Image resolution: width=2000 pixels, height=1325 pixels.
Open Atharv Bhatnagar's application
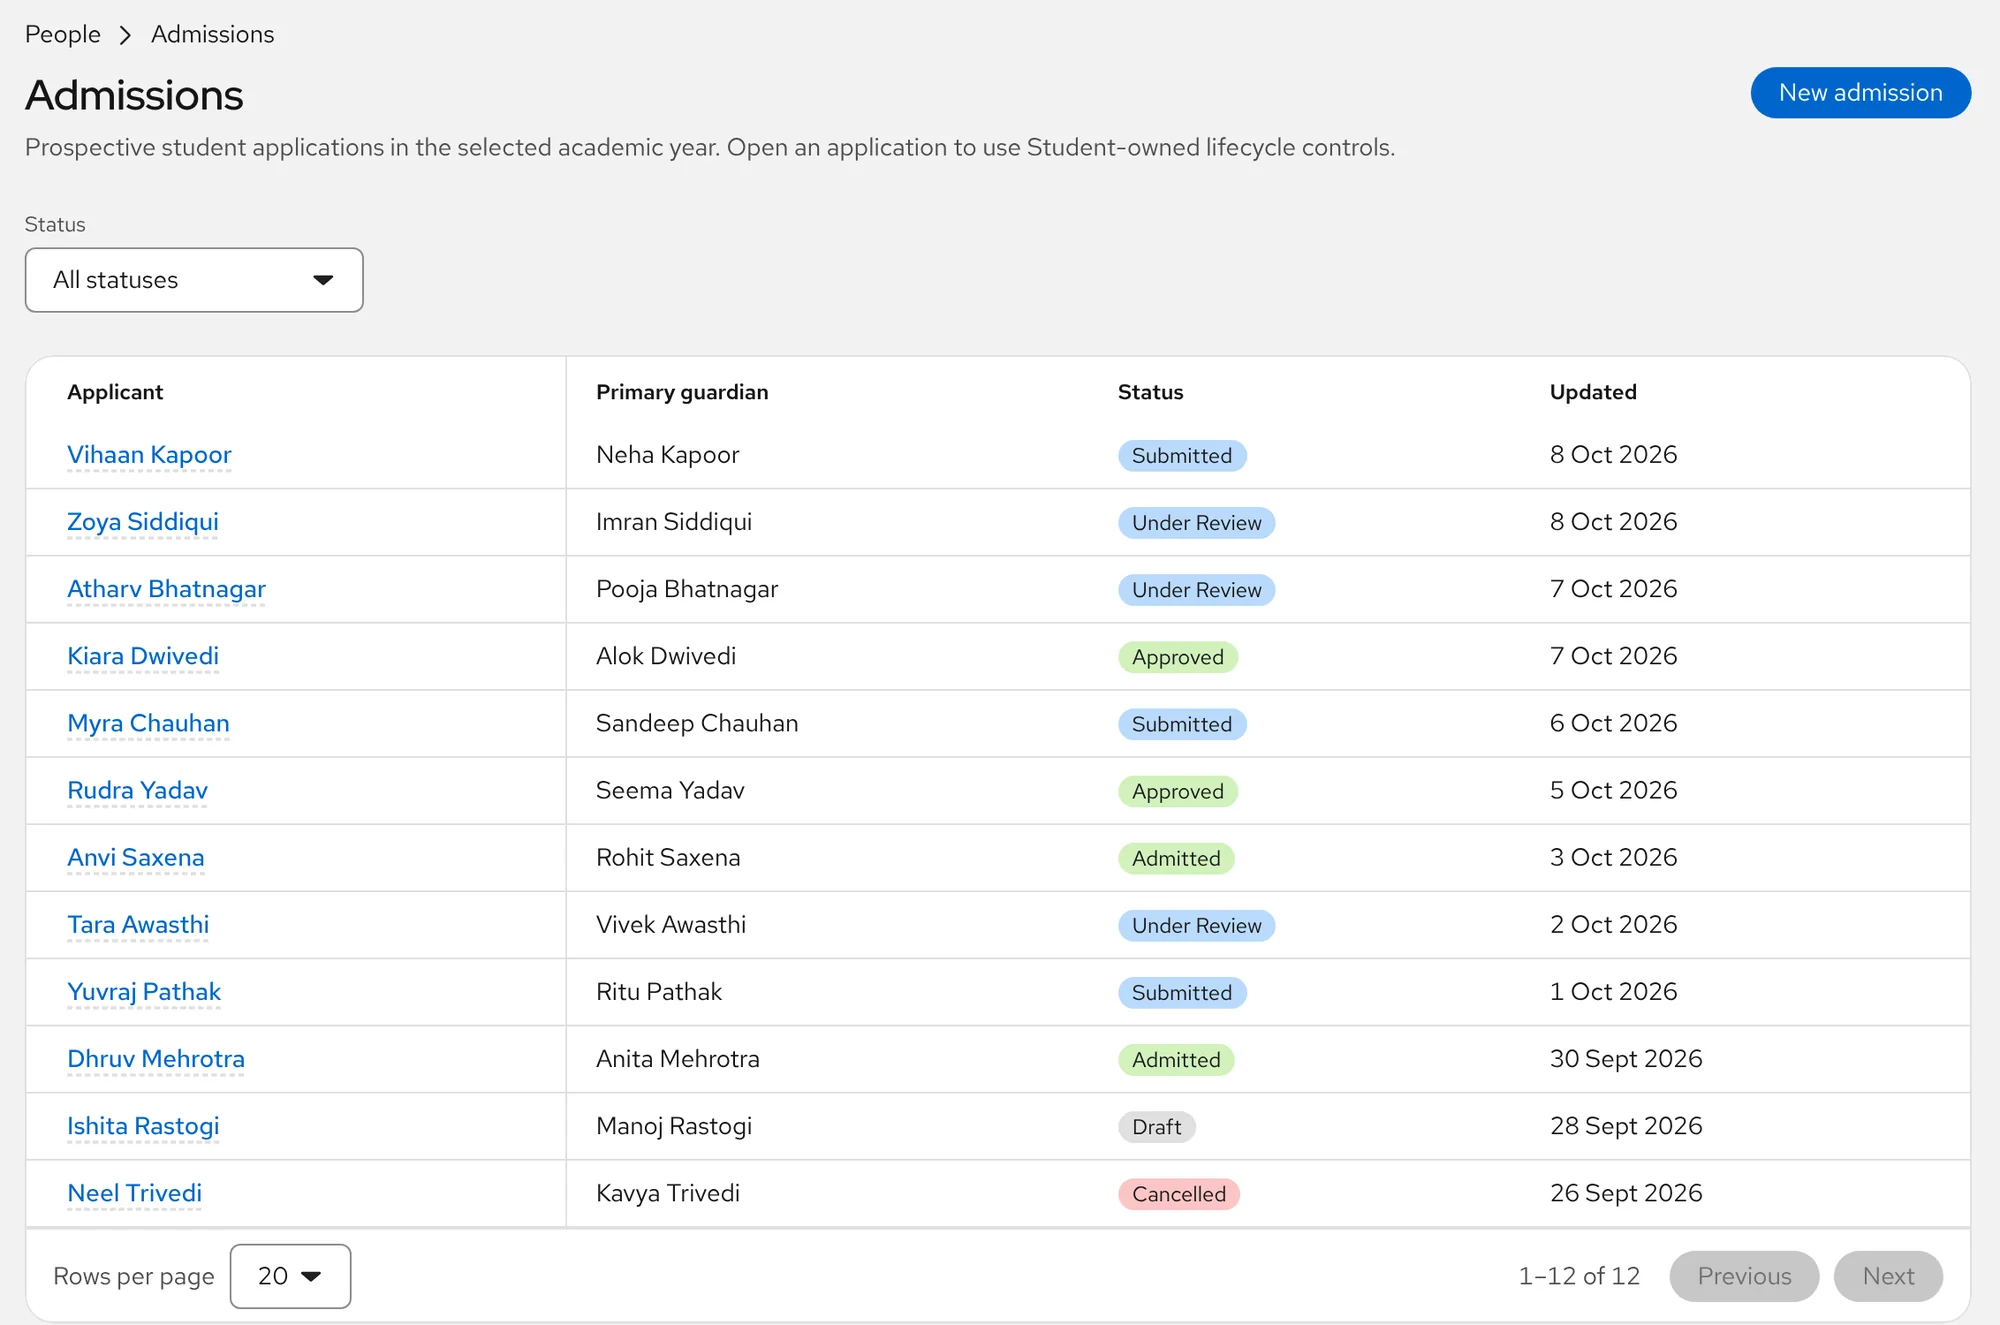166,589
